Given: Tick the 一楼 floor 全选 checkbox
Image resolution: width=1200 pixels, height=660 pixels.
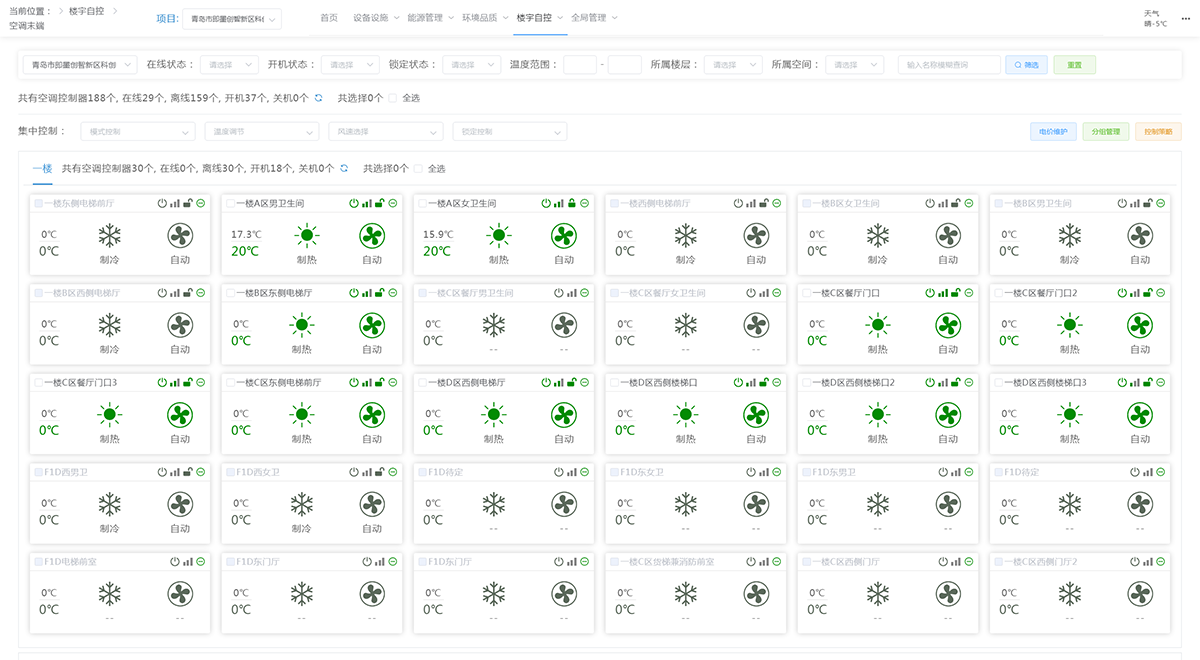Looking at the screenshot, I should [x=419, y=169].
